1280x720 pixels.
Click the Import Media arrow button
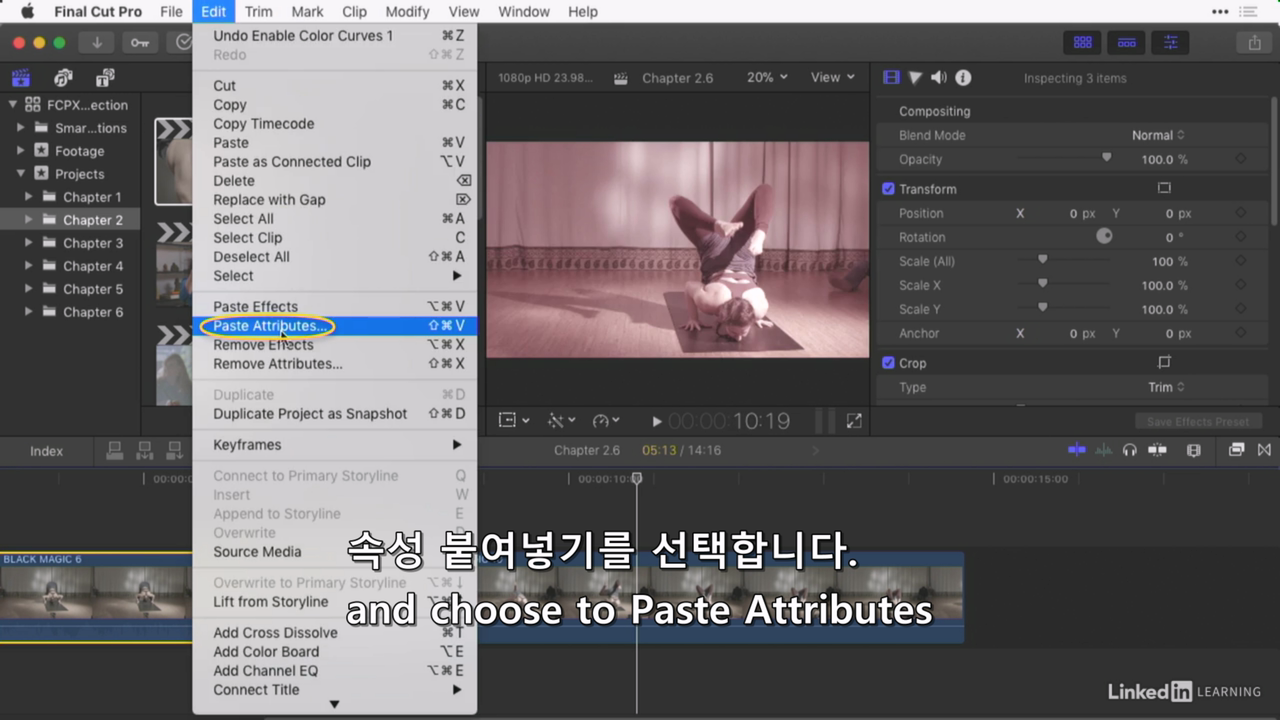point(97,42)
